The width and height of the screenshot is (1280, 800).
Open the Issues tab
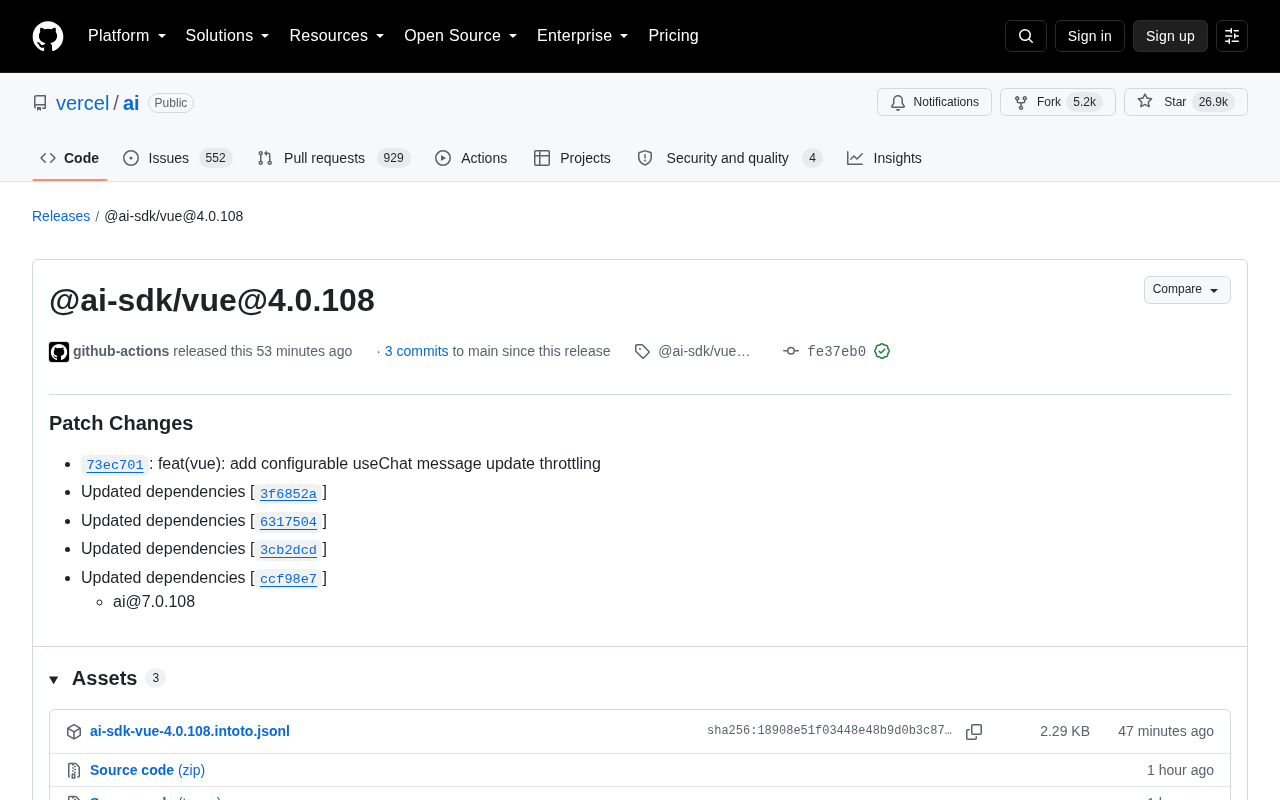tap(178, 158)
